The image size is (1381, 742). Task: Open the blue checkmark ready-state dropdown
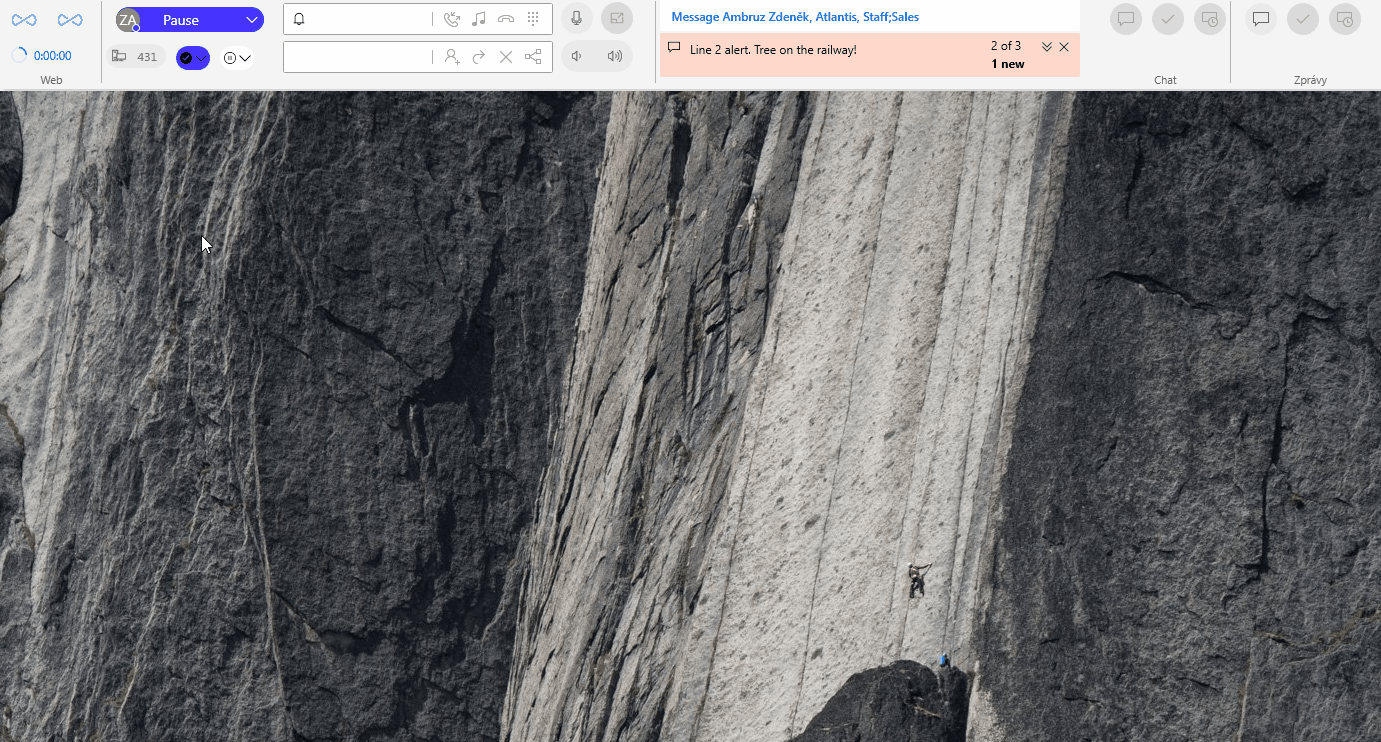pos(193,58)
